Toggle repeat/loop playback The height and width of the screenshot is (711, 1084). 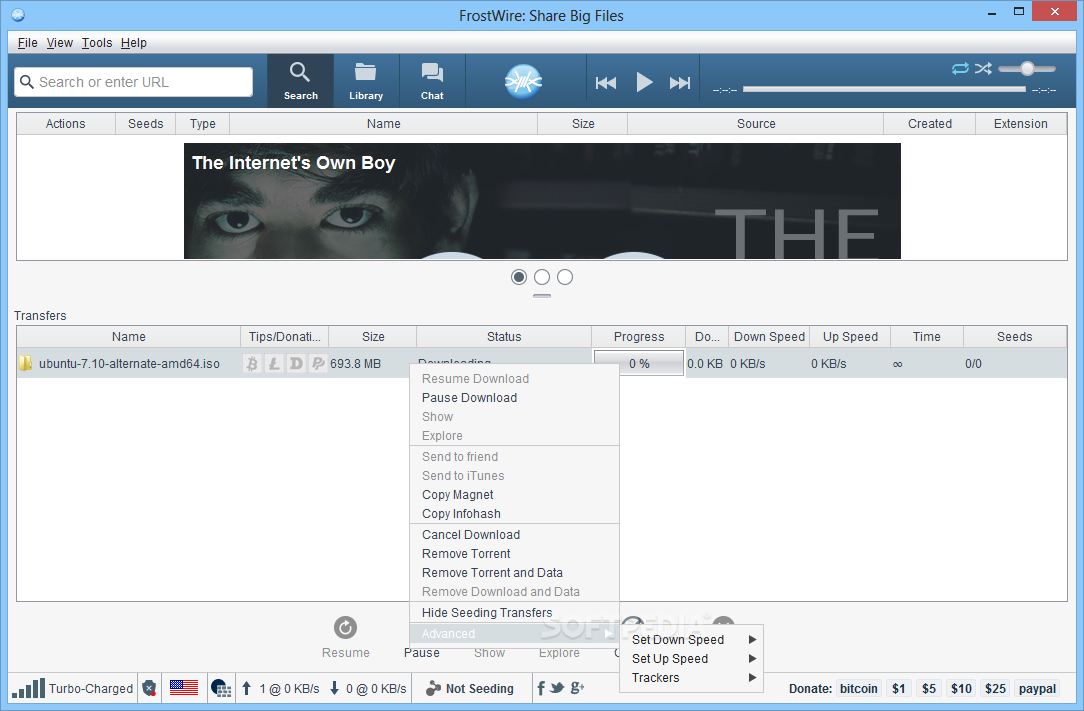[960, 68]
